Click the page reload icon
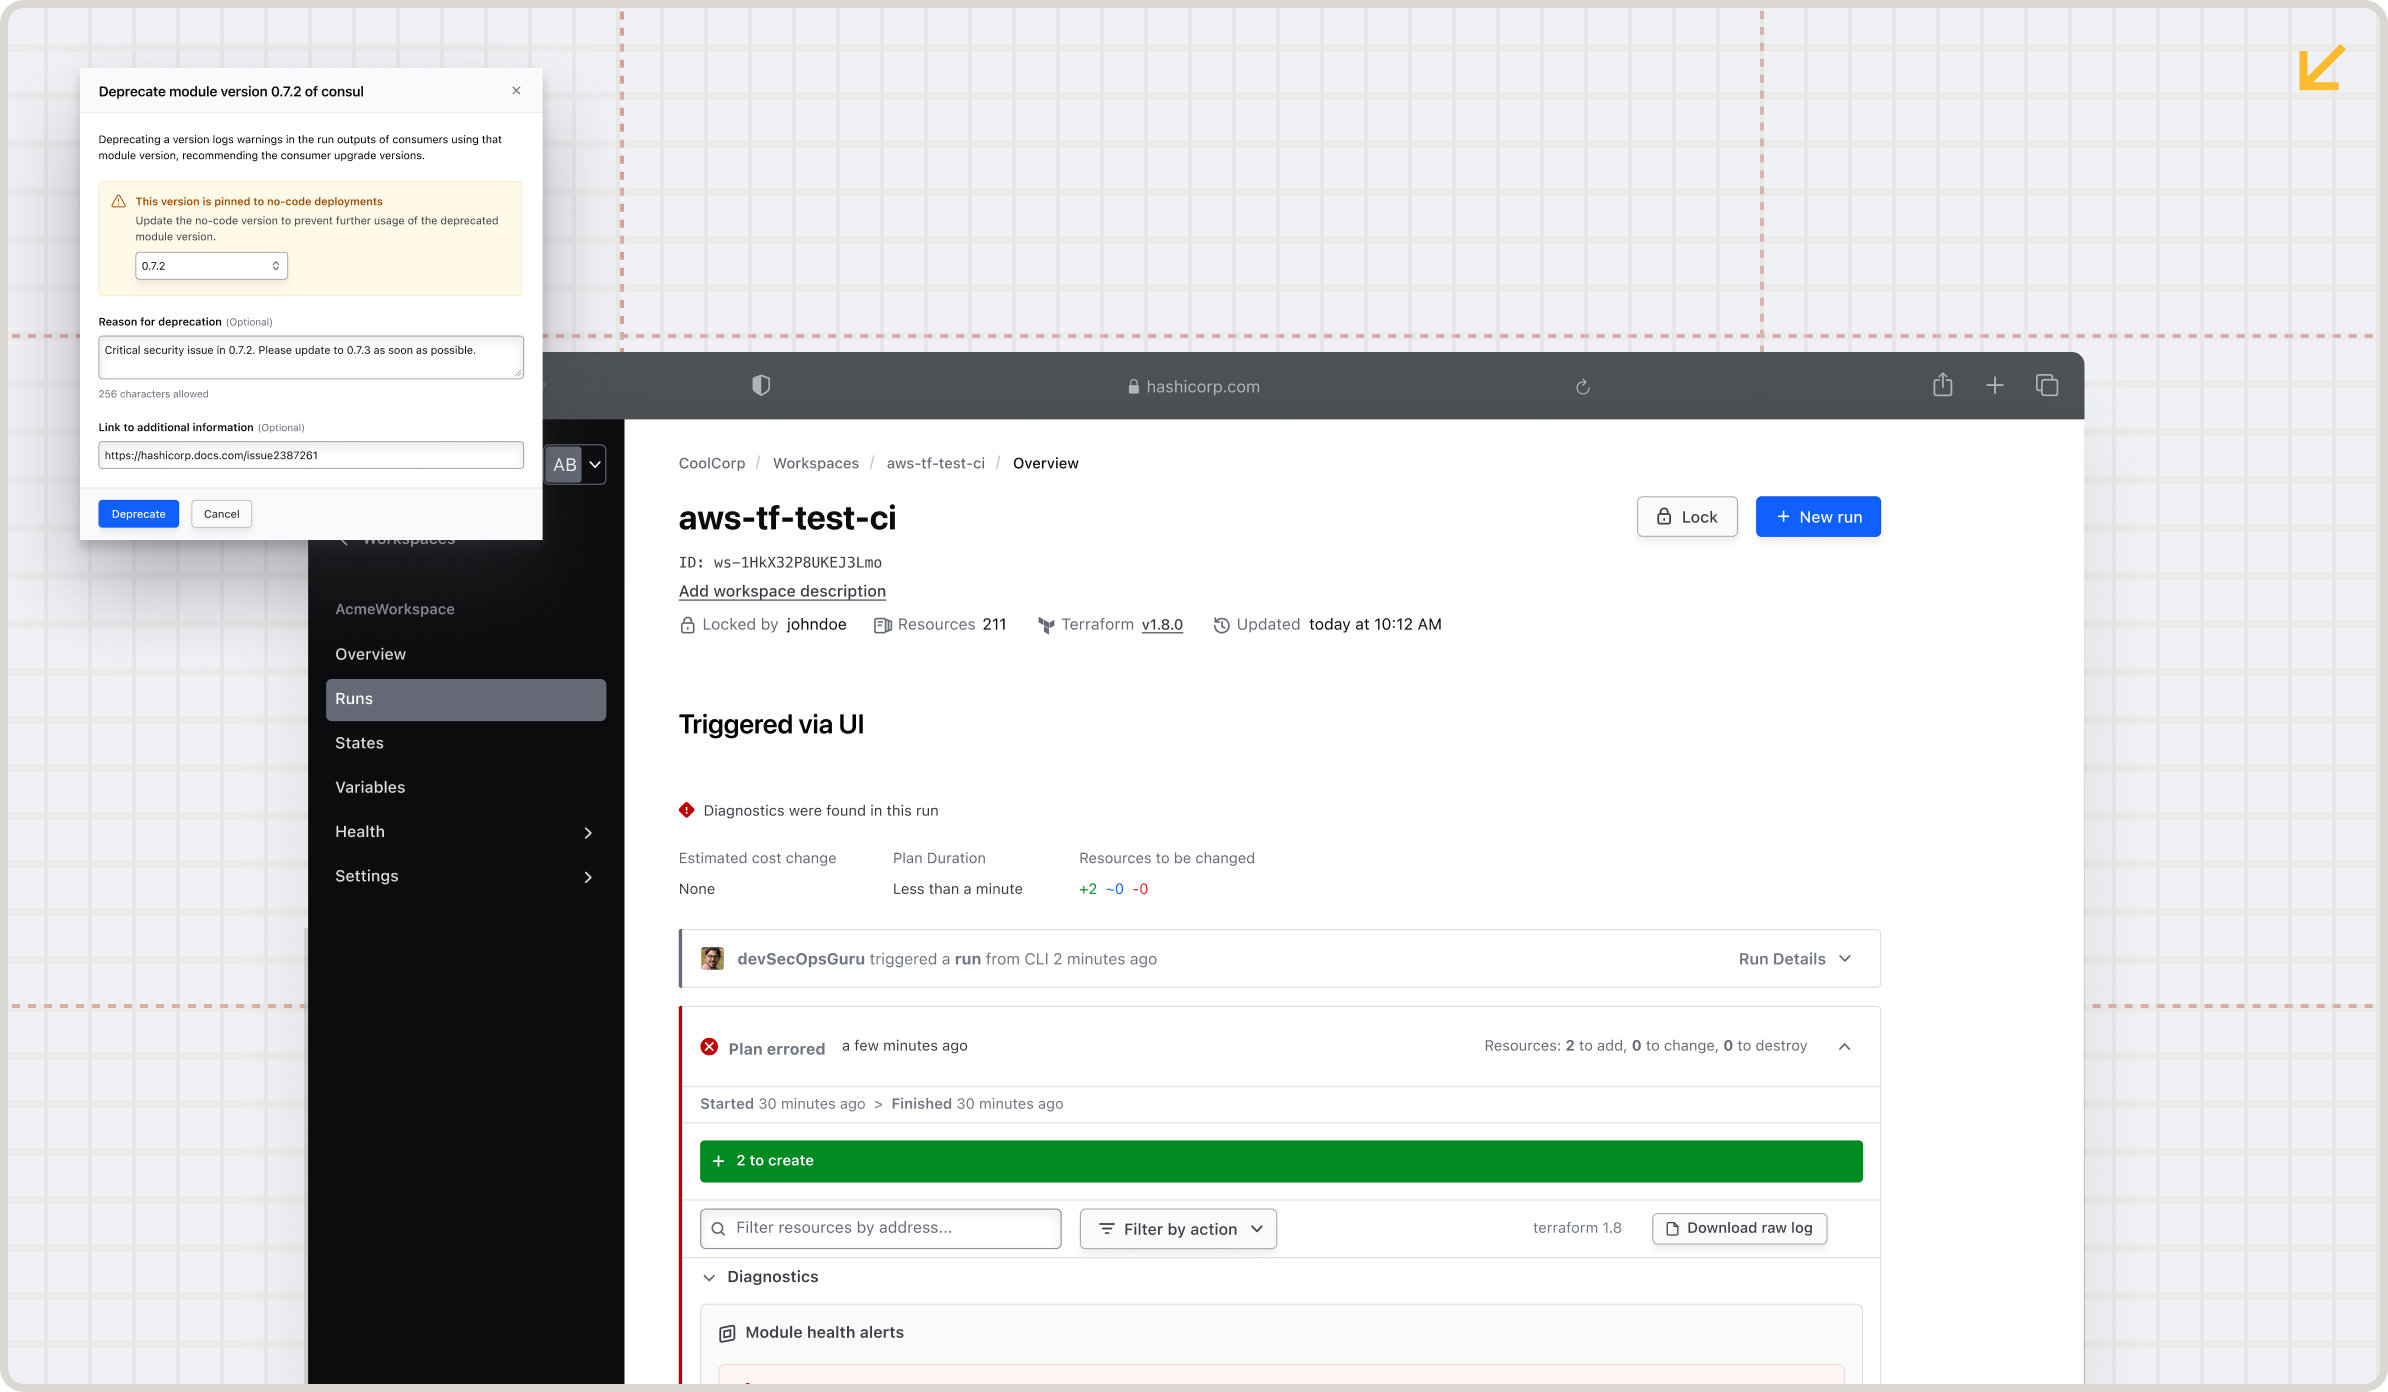2388x1392 pixels. tap(1582, 387)
